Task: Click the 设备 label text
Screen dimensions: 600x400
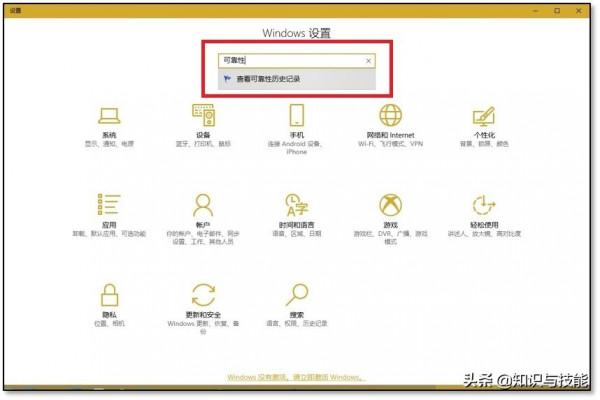Action: tap(203, 135)
